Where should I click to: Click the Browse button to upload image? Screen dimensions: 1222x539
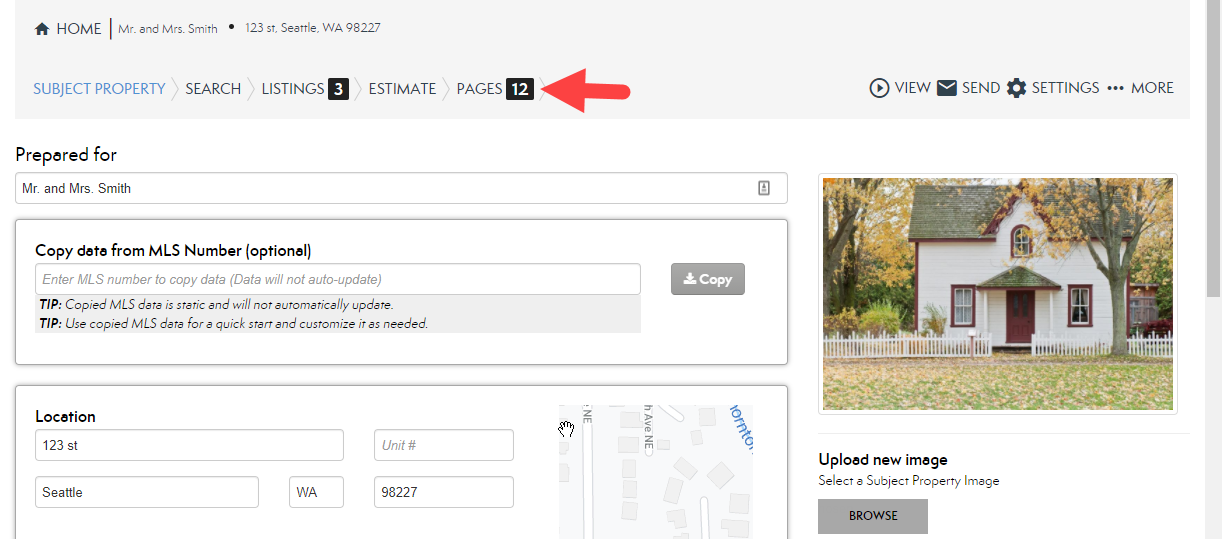tap(873, 516)
